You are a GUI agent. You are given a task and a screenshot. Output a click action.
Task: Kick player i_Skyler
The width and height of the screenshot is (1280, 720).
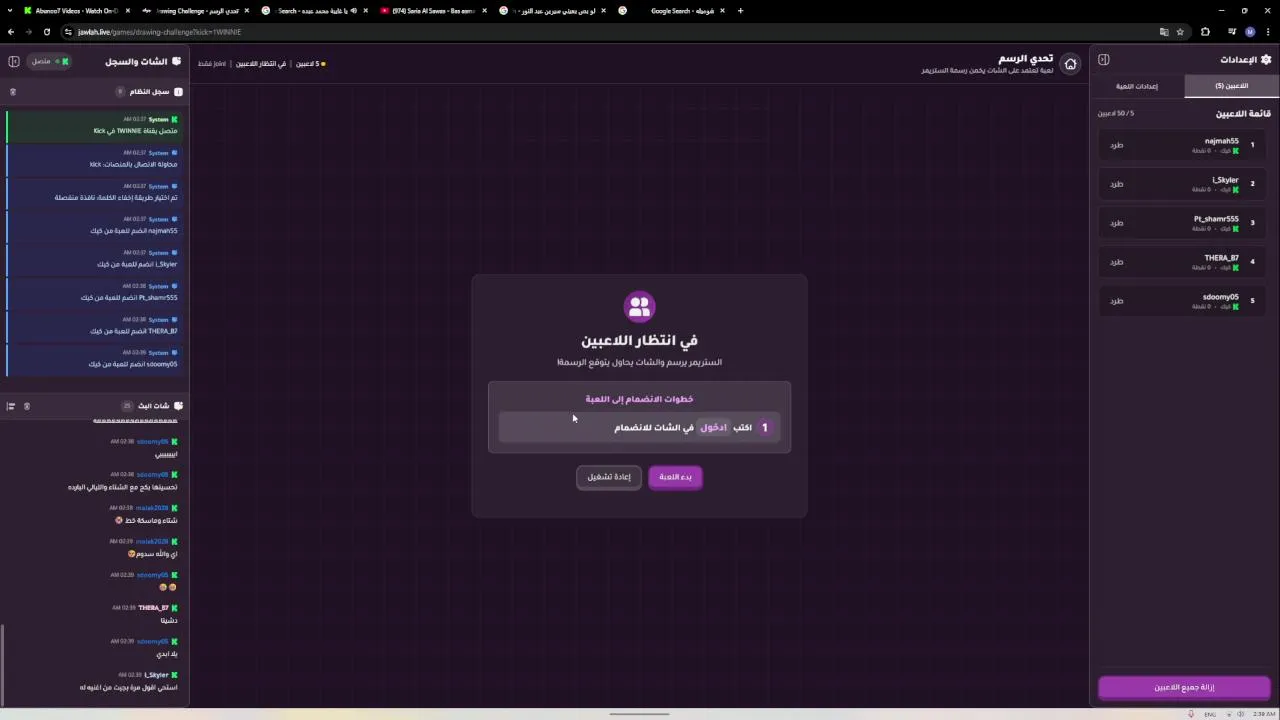tap(1117, 184)
